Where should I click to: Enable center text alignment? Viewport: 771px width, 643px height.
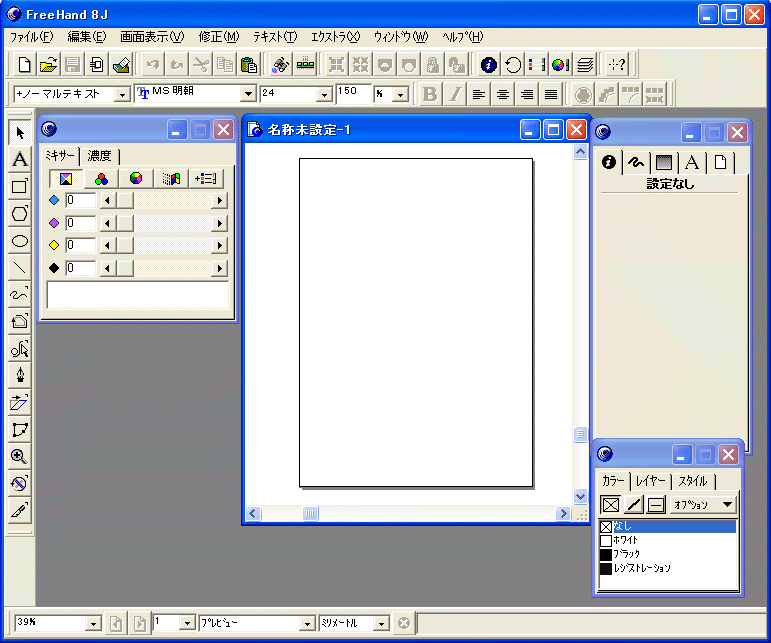pyautogui.click(x=503, y=95)
